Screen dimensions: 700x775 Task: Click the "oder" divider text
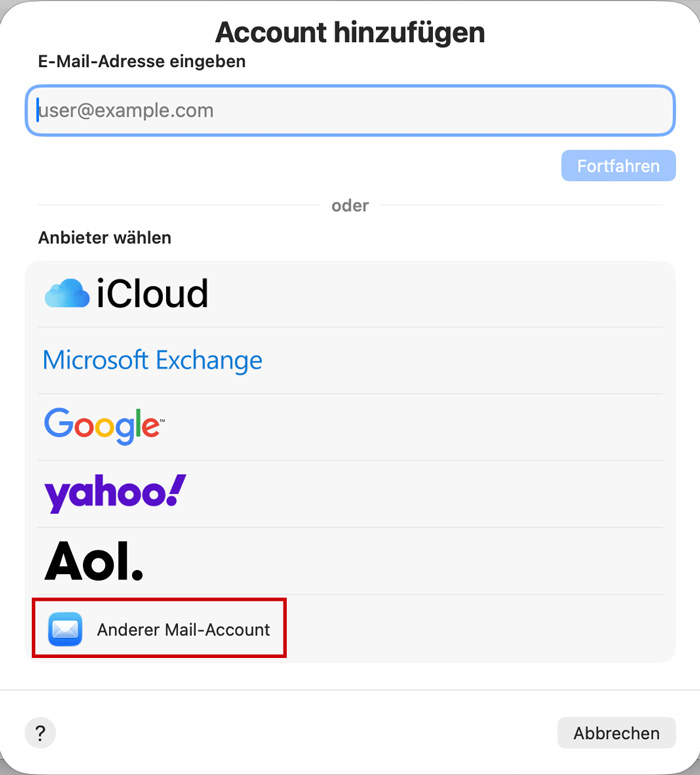(350, 206)
